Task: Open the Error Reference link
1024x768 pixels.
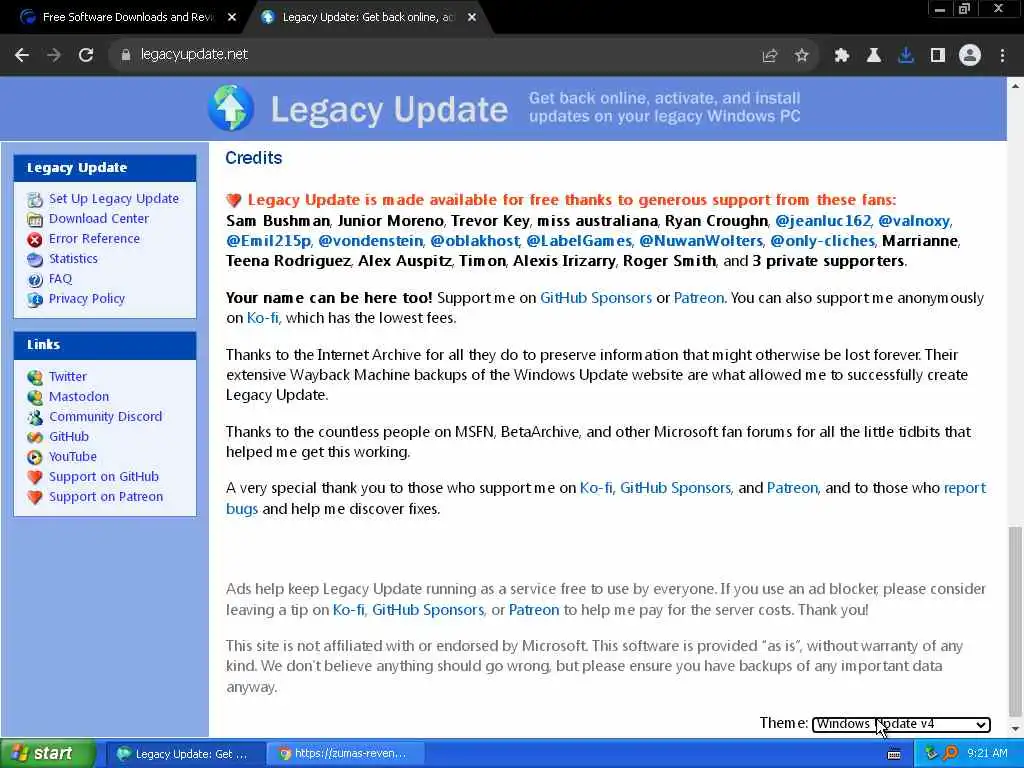Action: pos(94,239)
